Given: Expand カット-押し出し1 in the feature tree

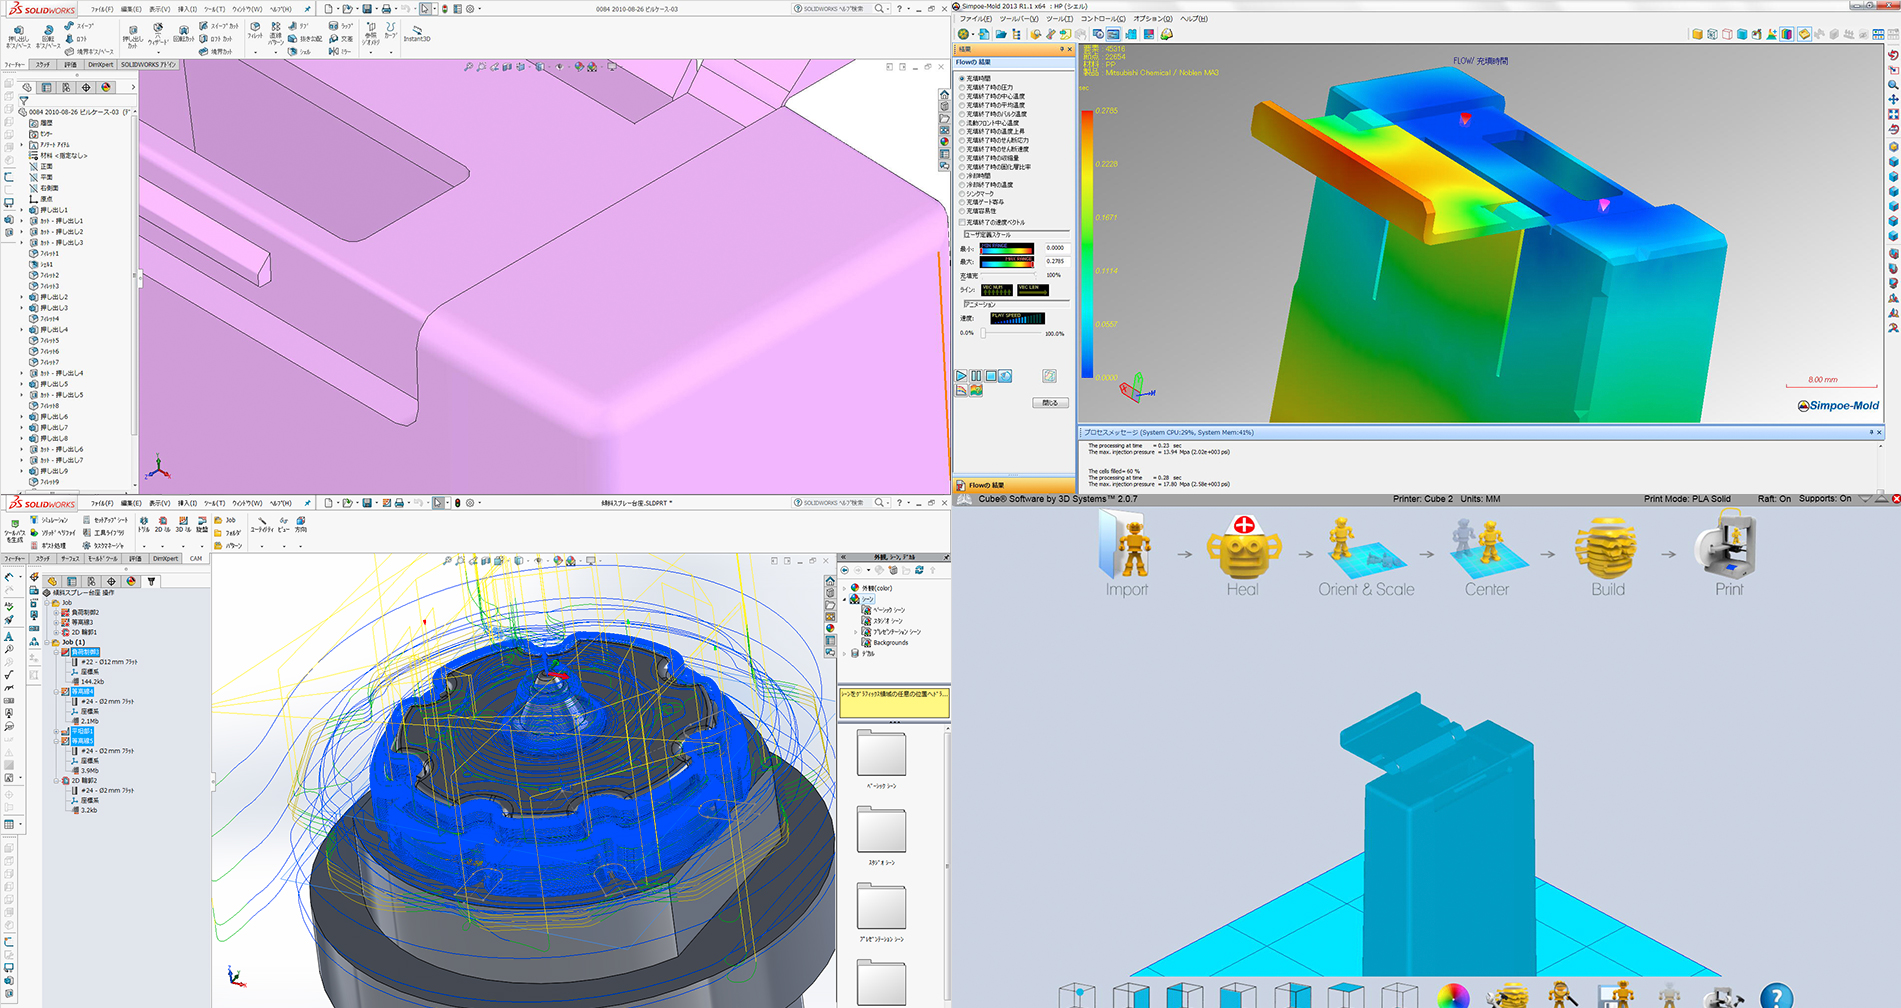Looking at the screenshot, I should click(22, 221).
